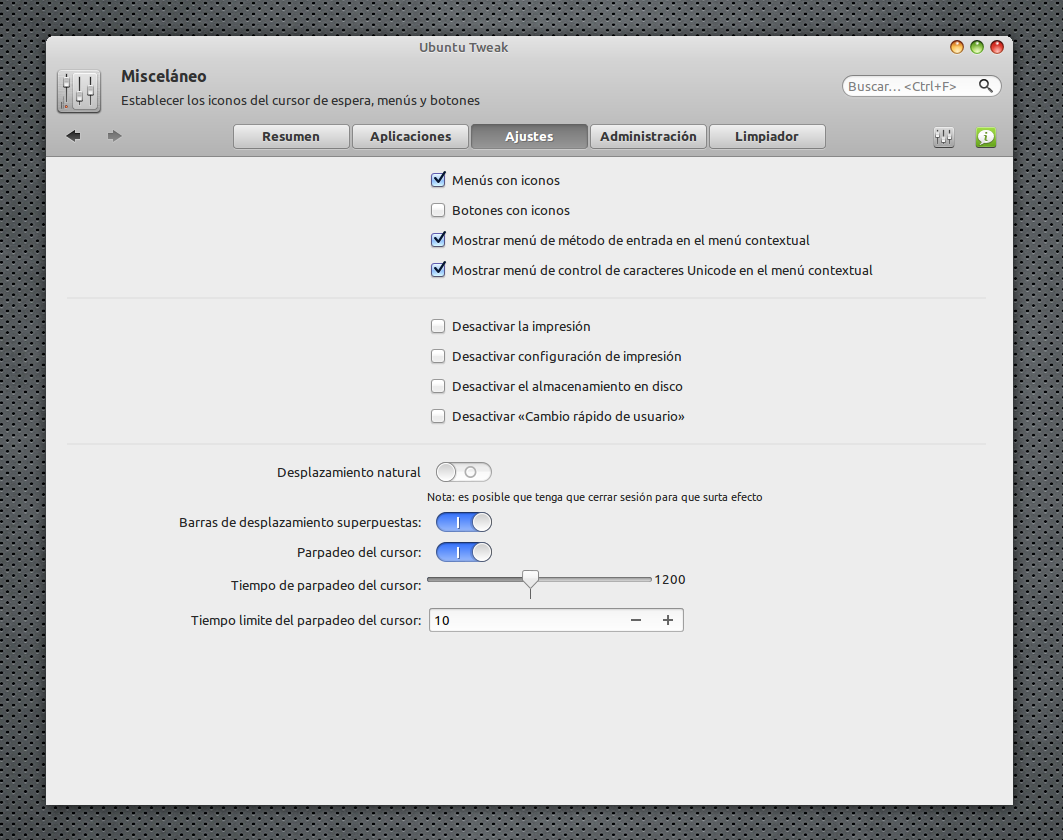Viewport: 1063px width, 840px height.
Task: Click the 1200 slider value label
Action: 670,580
